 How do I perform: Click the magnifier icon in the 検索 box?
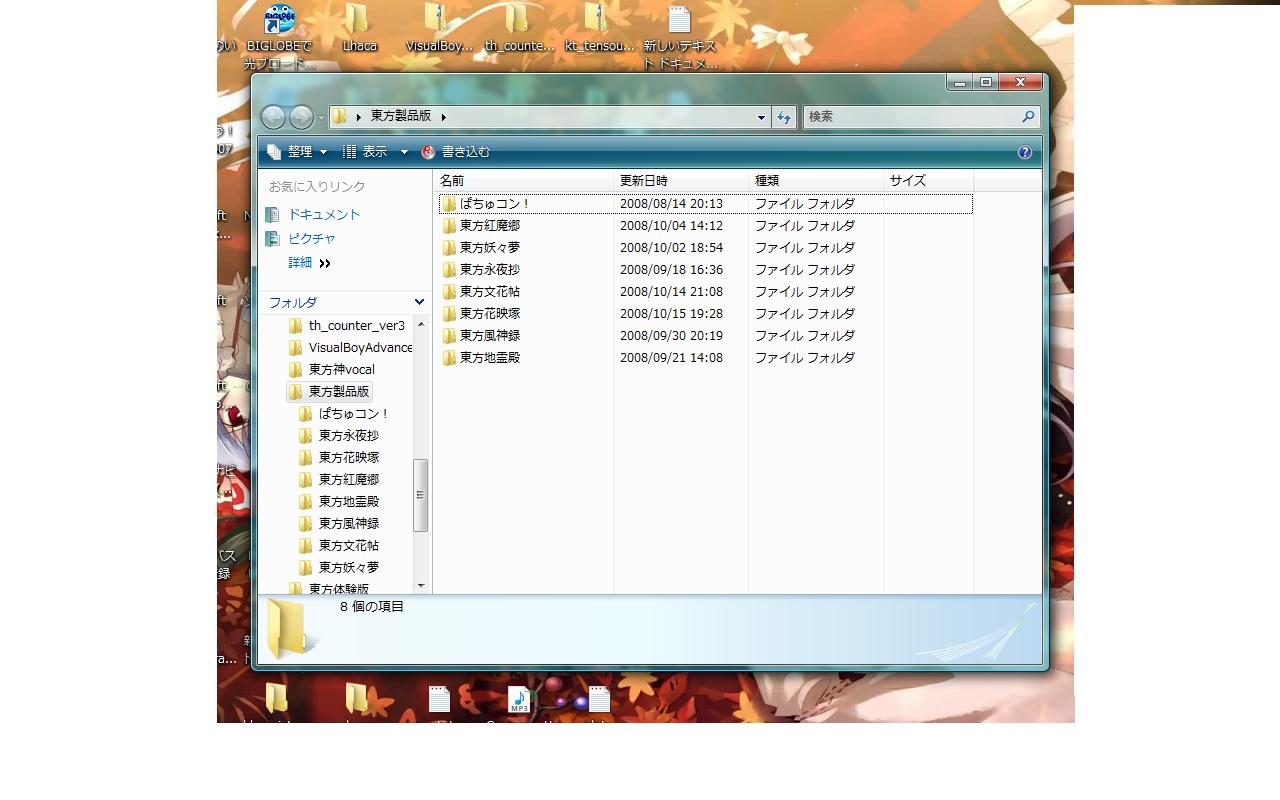tap(1027, 117)
